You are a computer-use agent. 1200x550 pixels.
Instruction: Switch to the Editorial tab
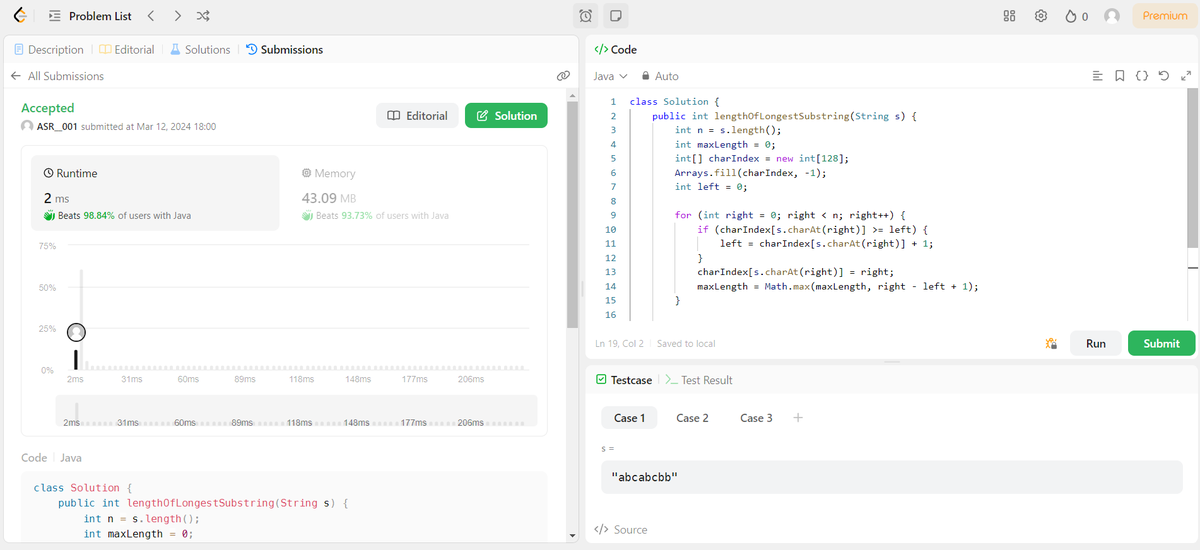point(127,49)
